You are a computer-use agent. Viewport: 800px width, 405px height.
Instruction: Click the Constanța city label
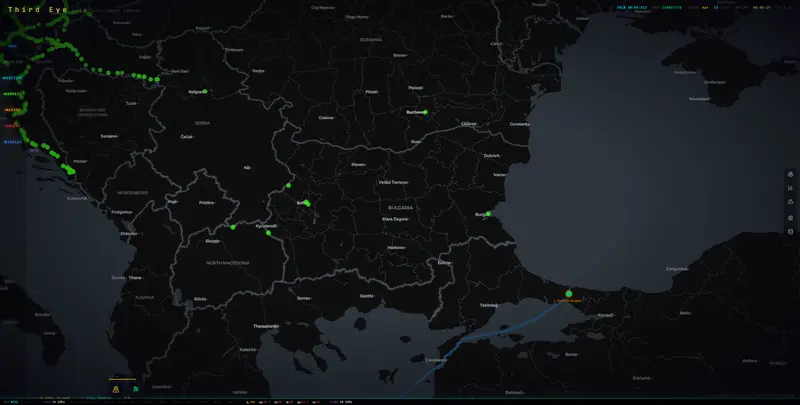tap(519, 124)
